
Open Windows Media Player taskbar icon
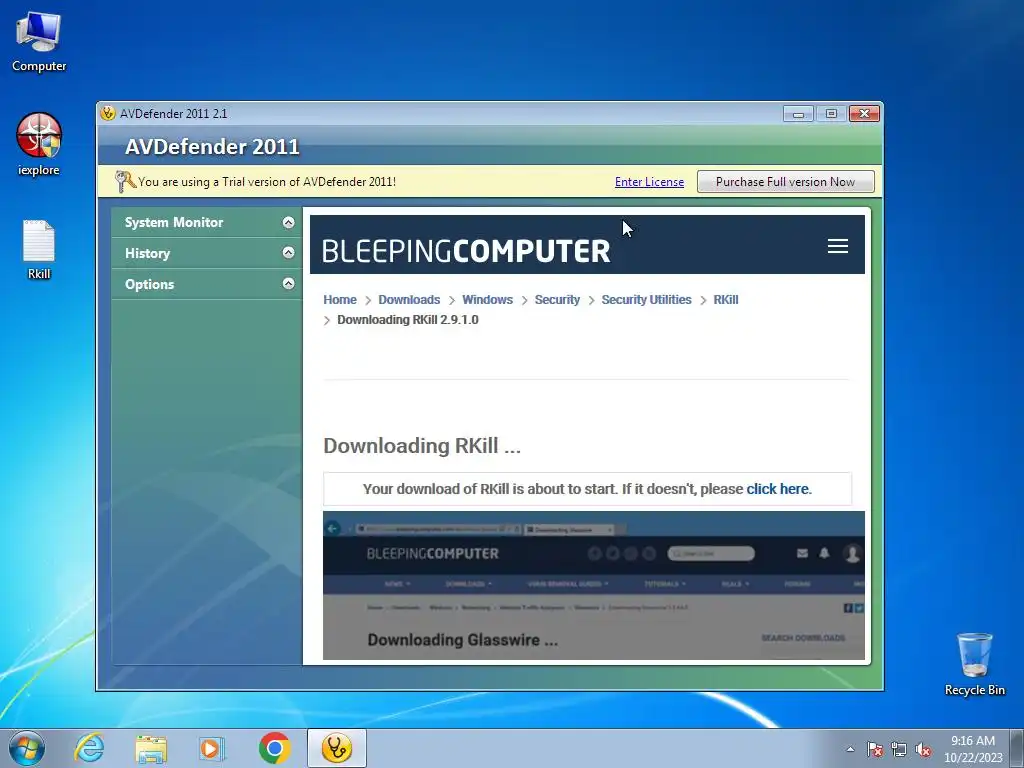(212, 748)
